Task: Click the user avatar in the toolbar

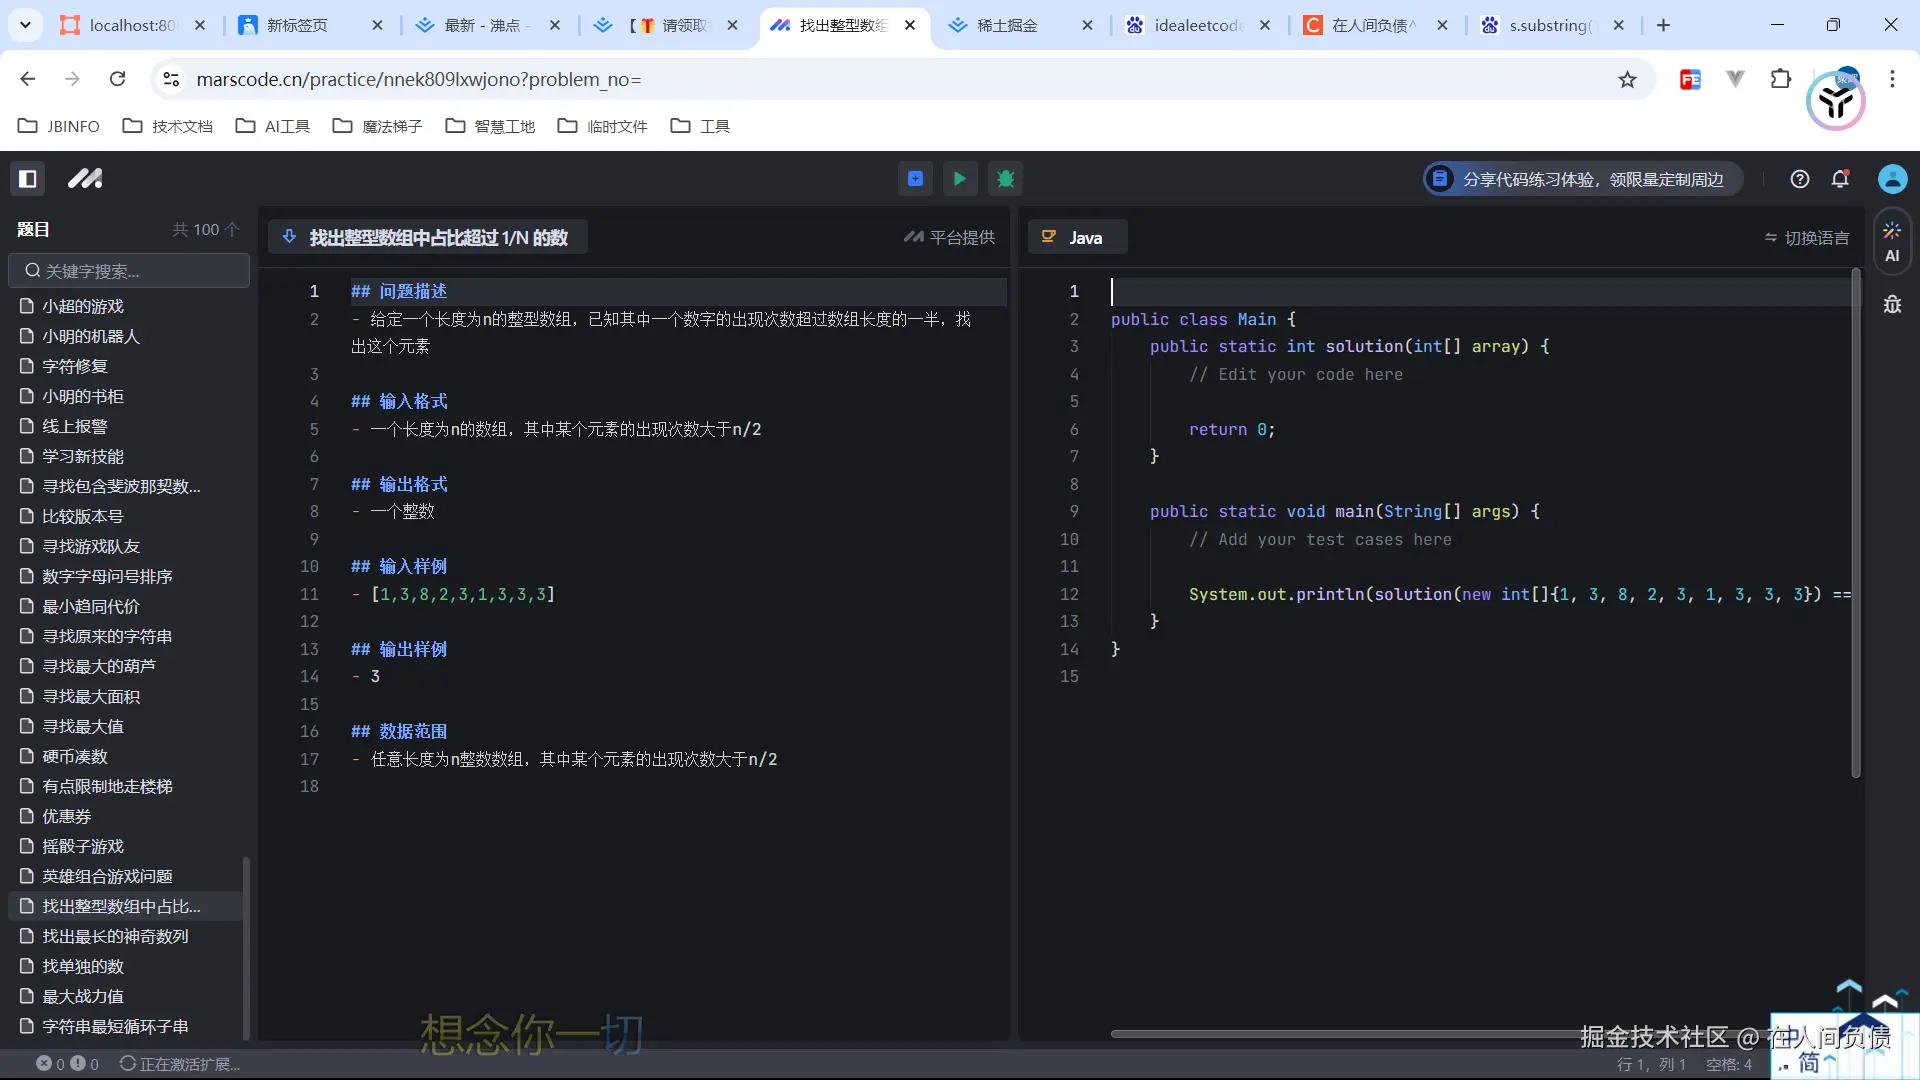Action: coord(1892,179)
